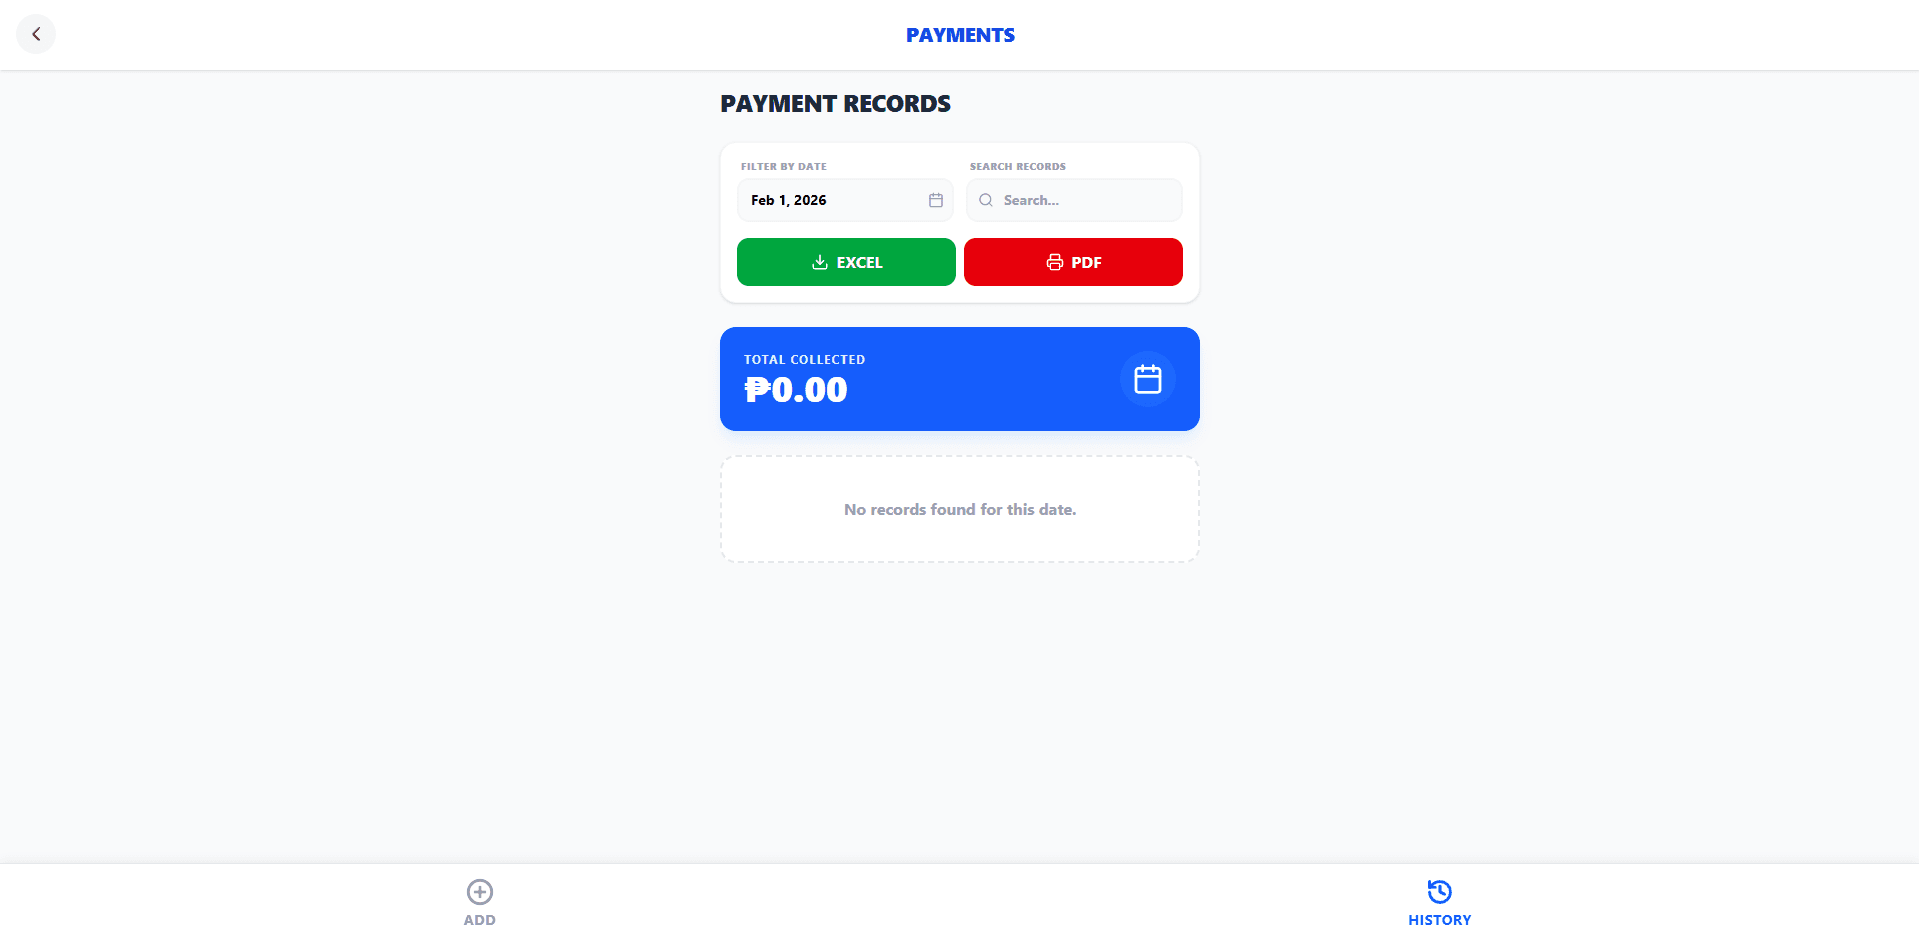The width and height of the screenshot is (1919, 938).
Task: Print records with the PDF button
Action: 1073,262
